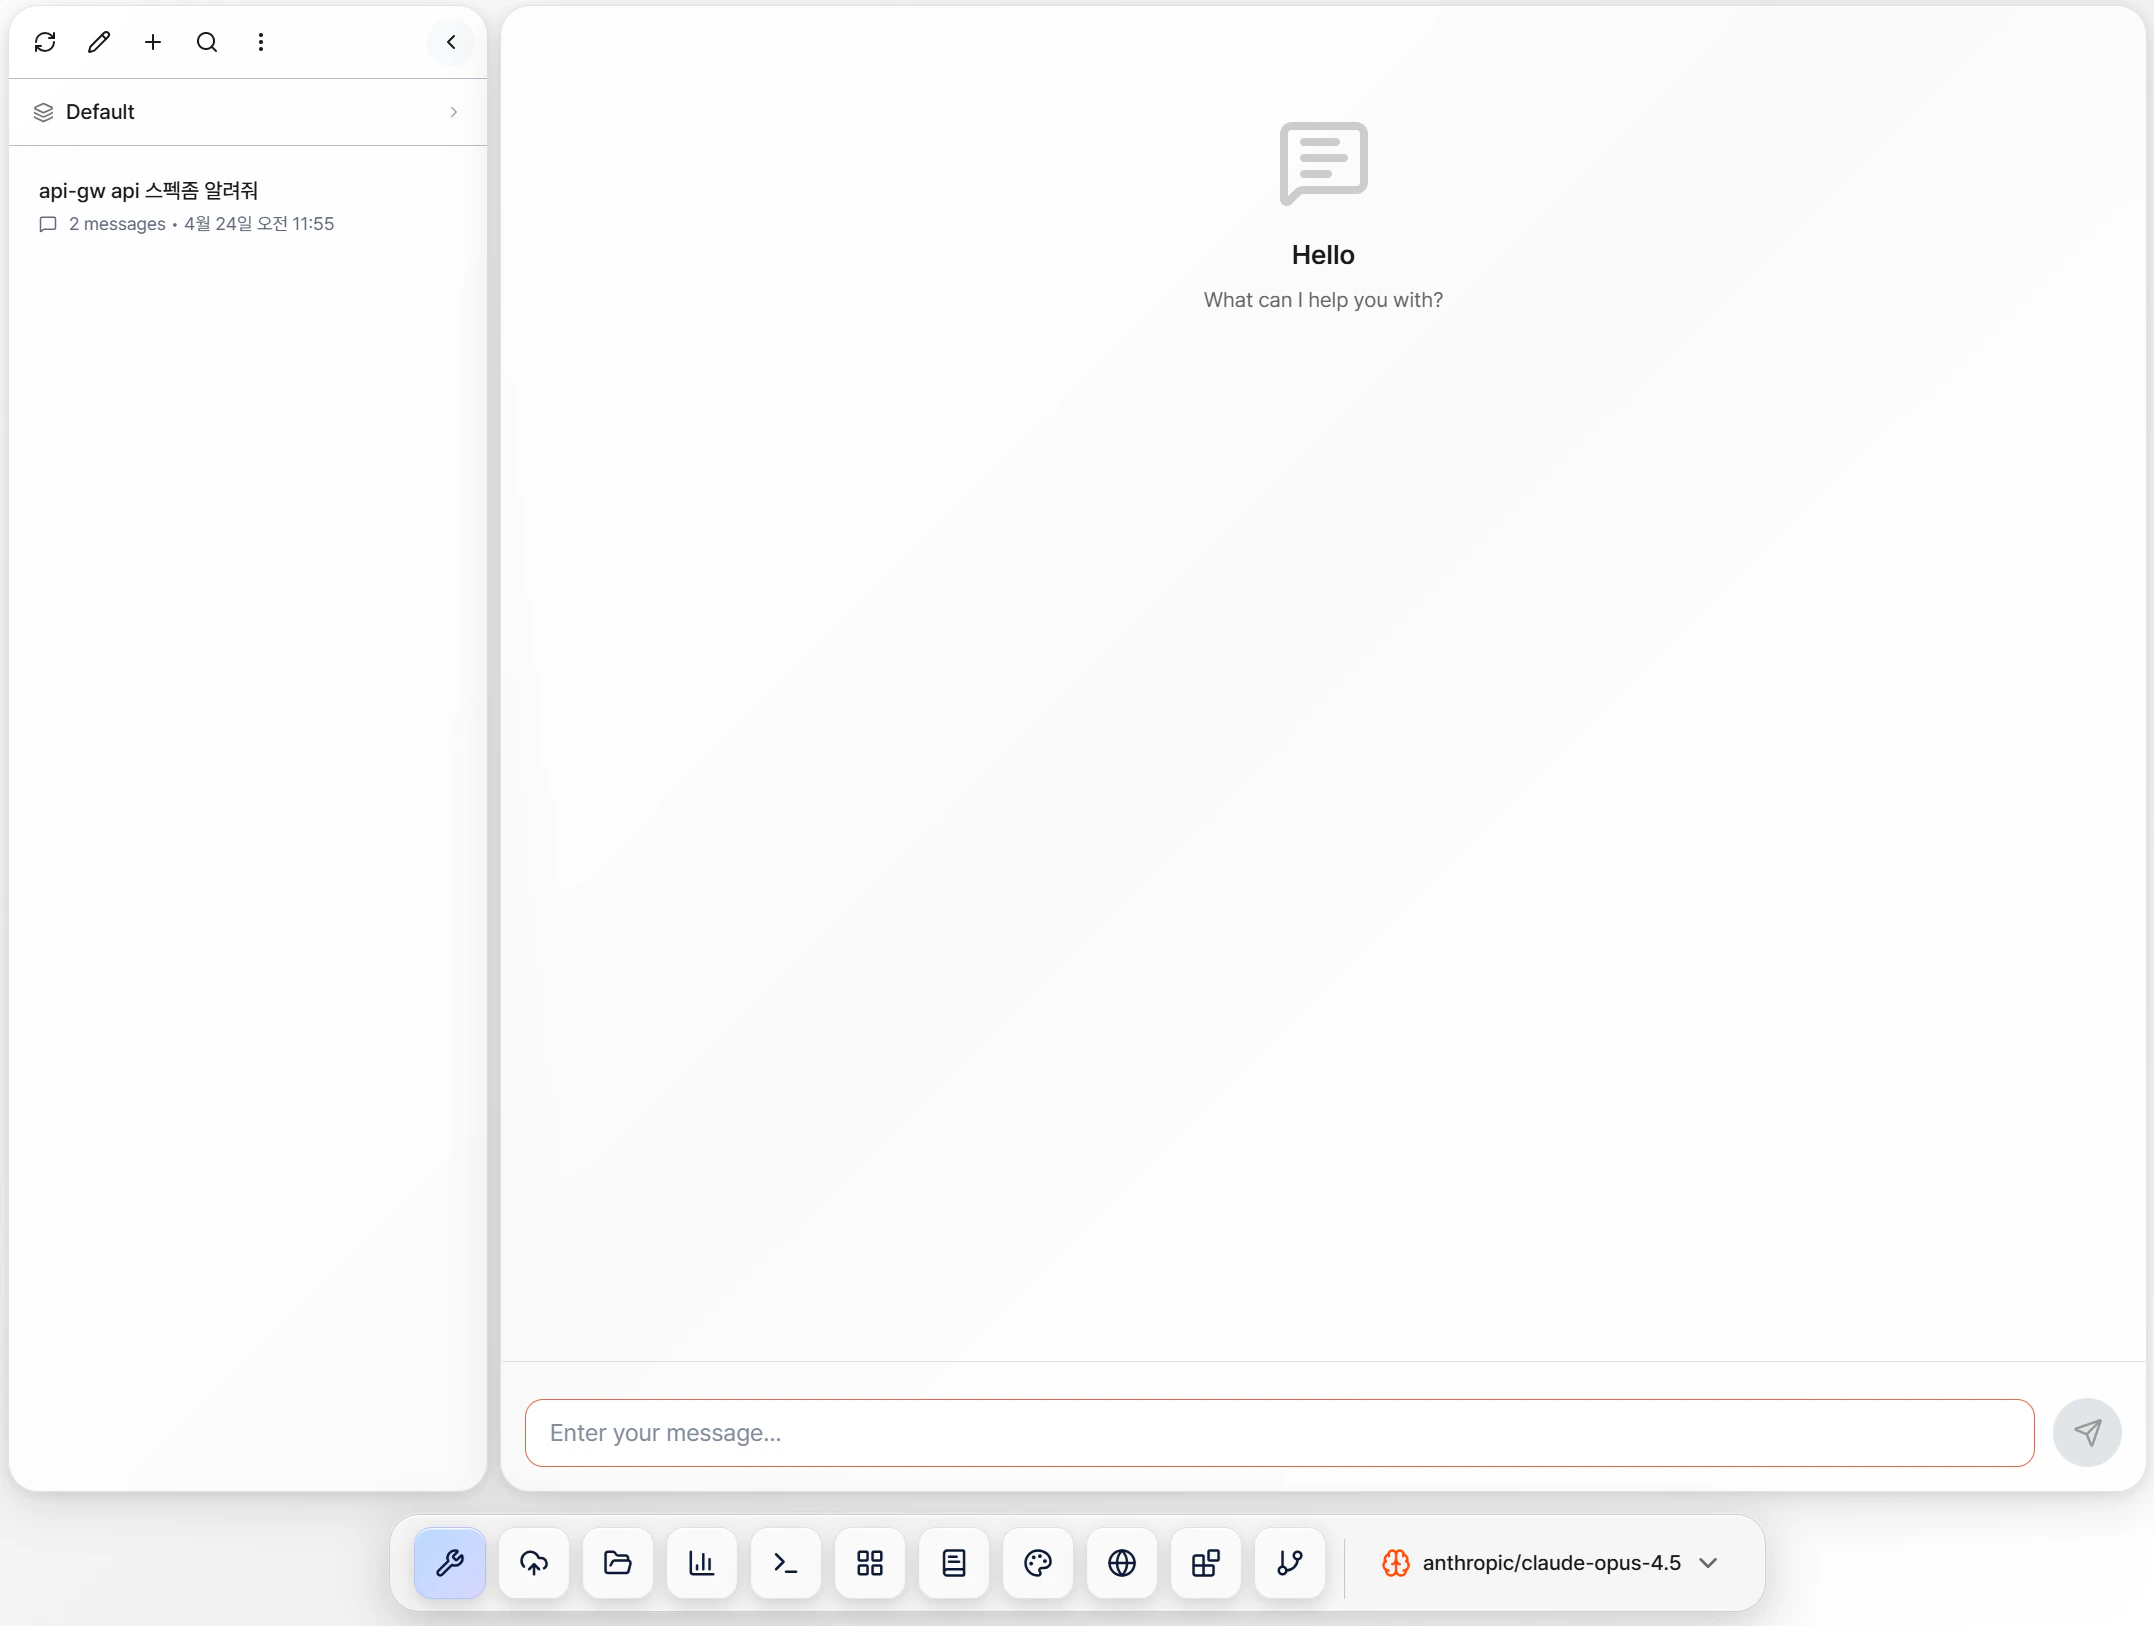Screen dimensions: 2154x1626
Task: Click the four-squares grid icon
Action: [x=870, y=1563]
